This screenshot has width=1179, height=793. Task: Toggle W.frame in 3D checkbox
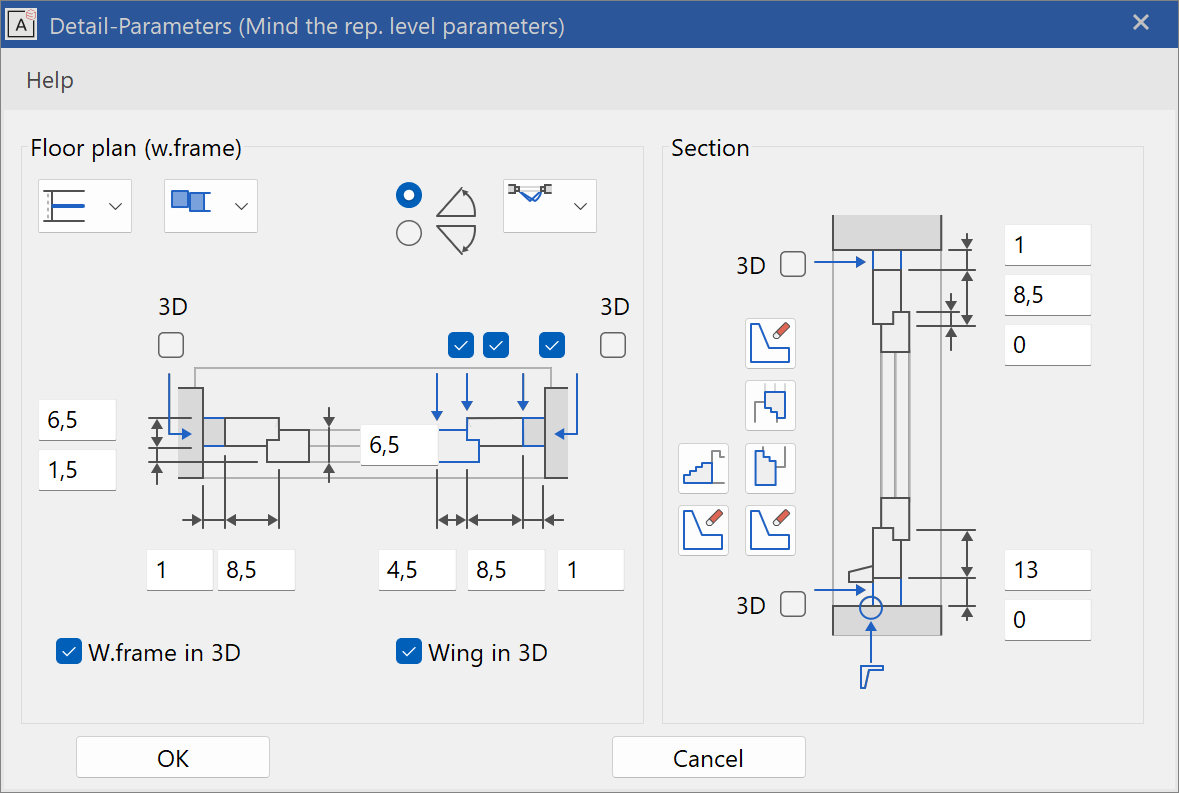pyautogui.click(x=68, y=652)
